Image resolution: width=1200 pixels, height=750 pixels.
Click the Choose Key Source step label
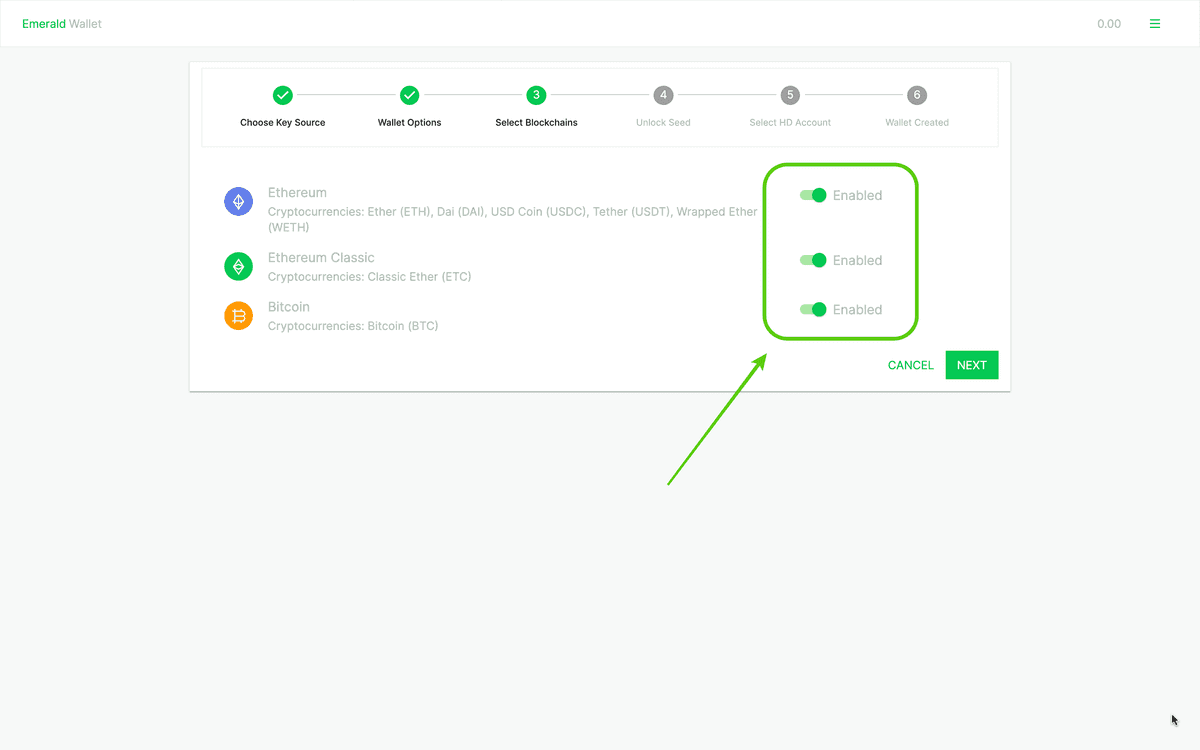coord(282,122)
